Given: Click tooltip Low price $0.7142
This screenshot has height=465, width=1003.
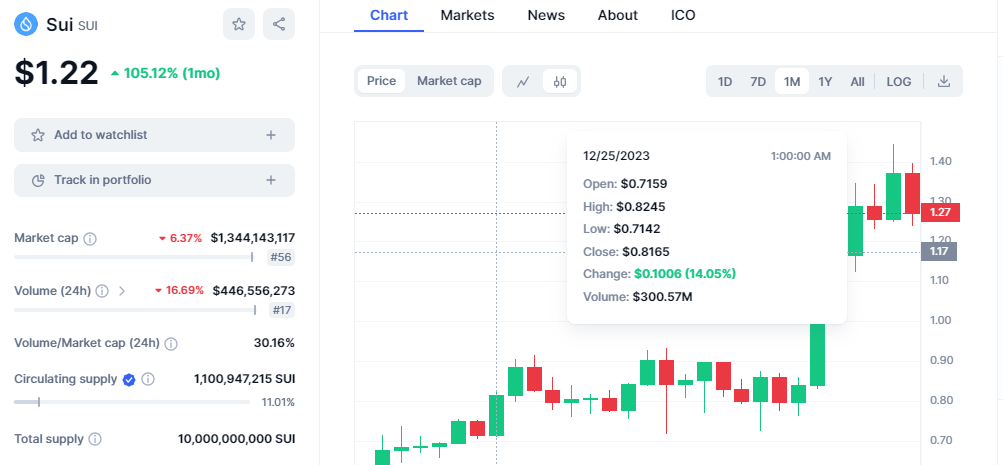Looking at the screenshot, I should coord(637,229).
